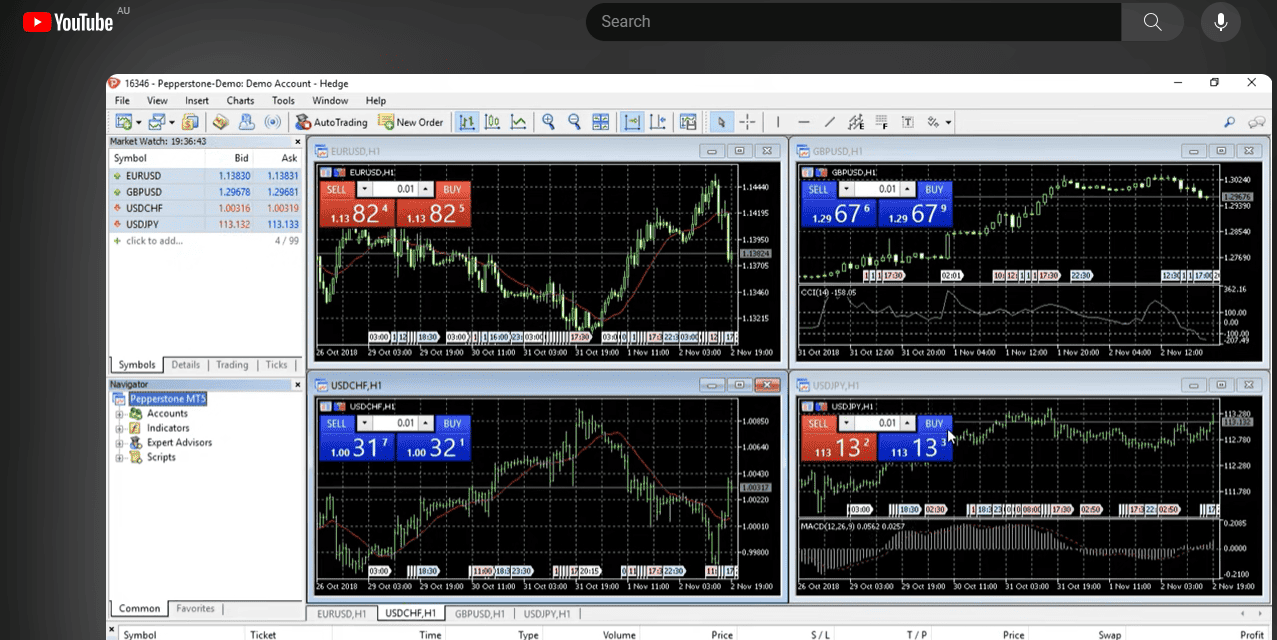Viewport: 1277px width, 640px height.
Task: Toggle chart auto scroll
Action: click(x=632, y=122)
